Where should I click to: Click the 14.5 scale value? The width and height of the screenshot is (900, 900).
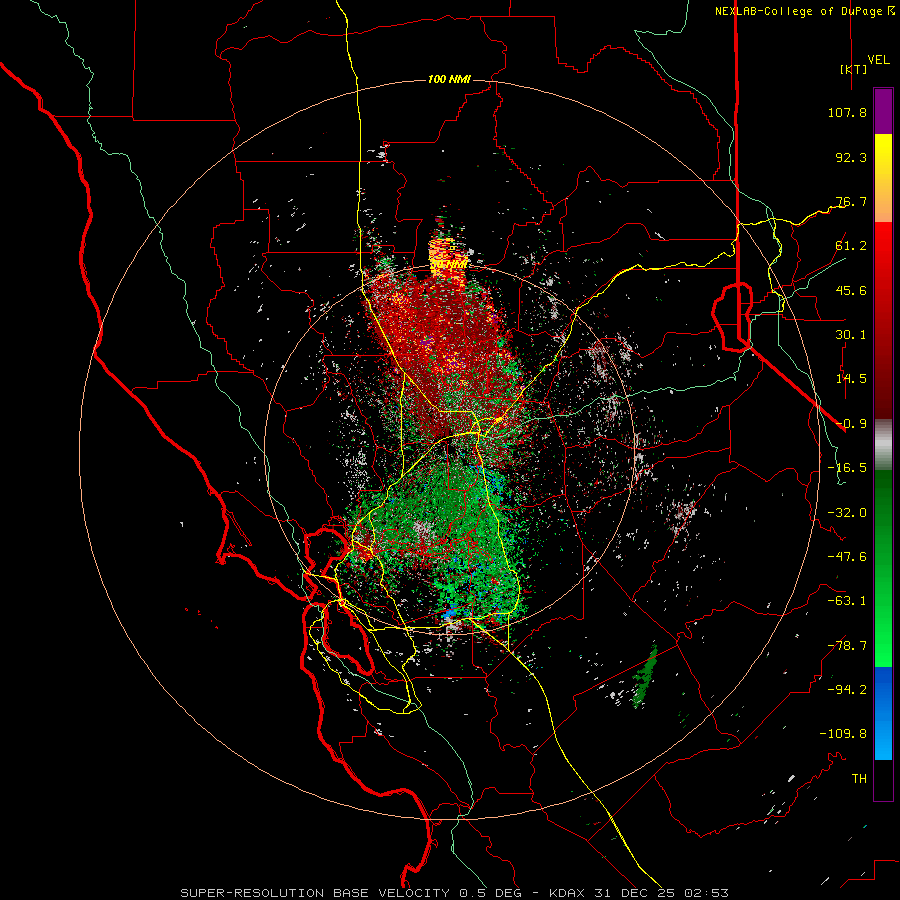click(x=851, y=379)
